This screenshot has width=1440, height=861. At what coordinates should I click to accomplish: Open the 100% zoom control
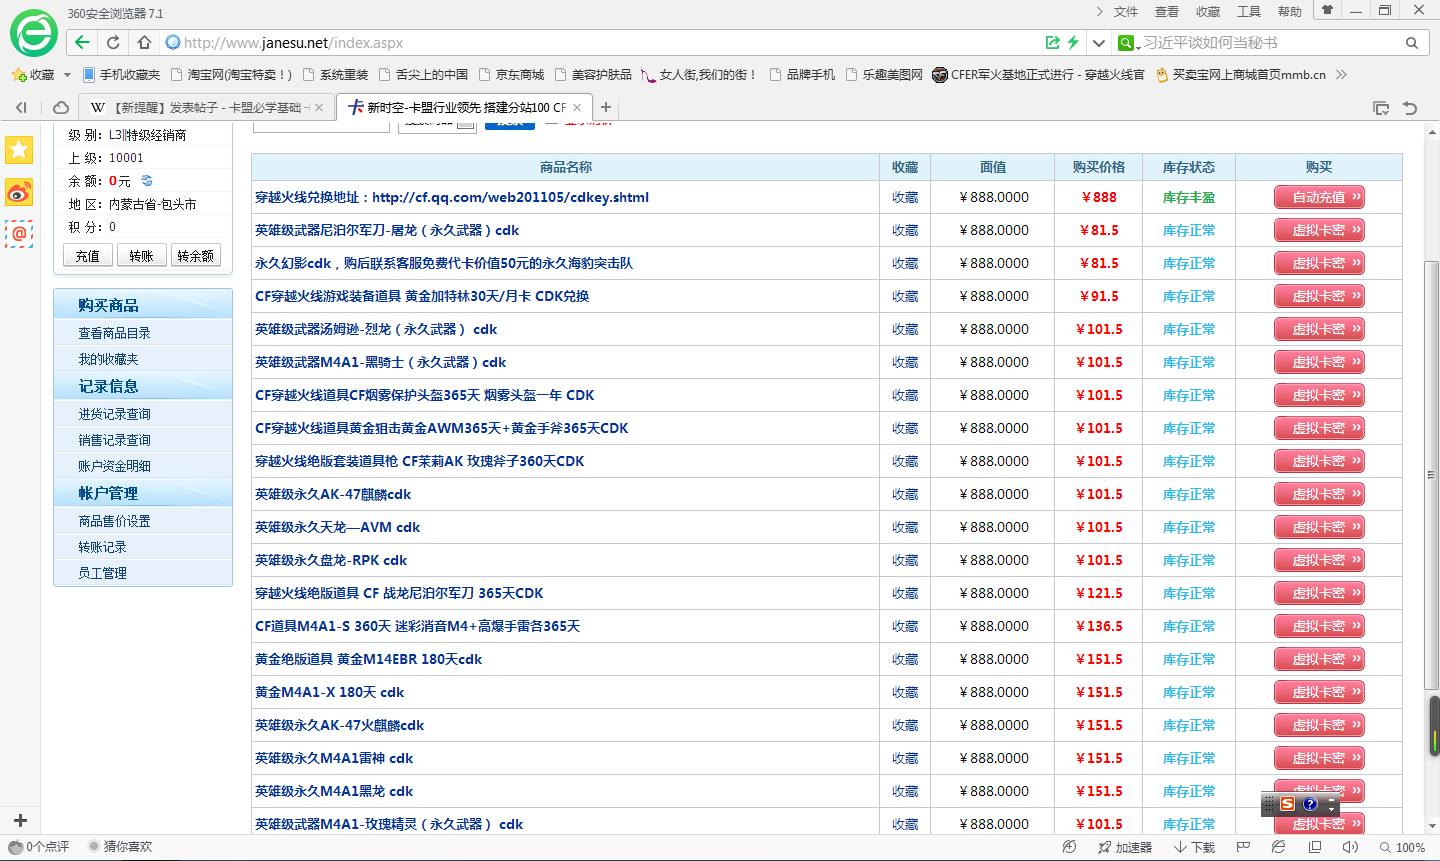[1403, 847]
